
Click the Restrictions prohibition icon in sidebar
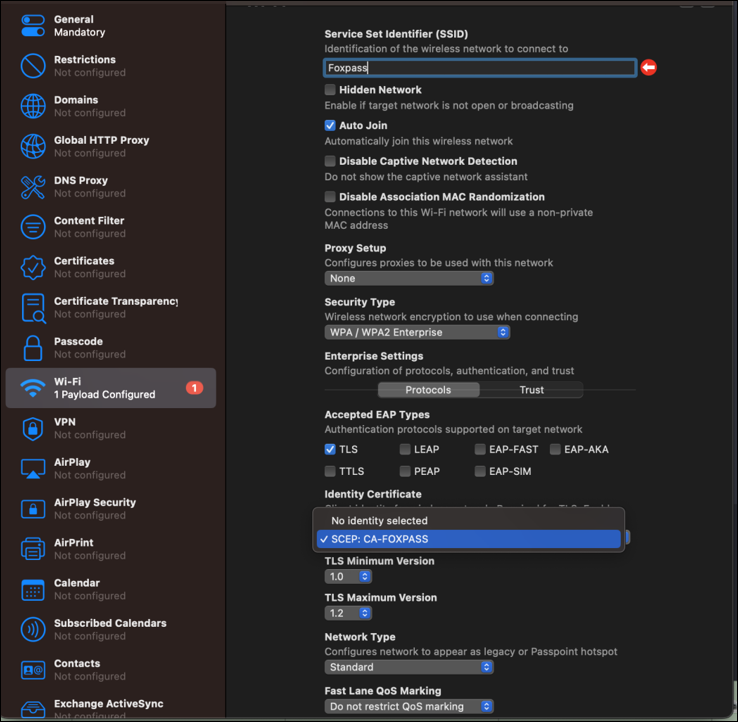33,66
